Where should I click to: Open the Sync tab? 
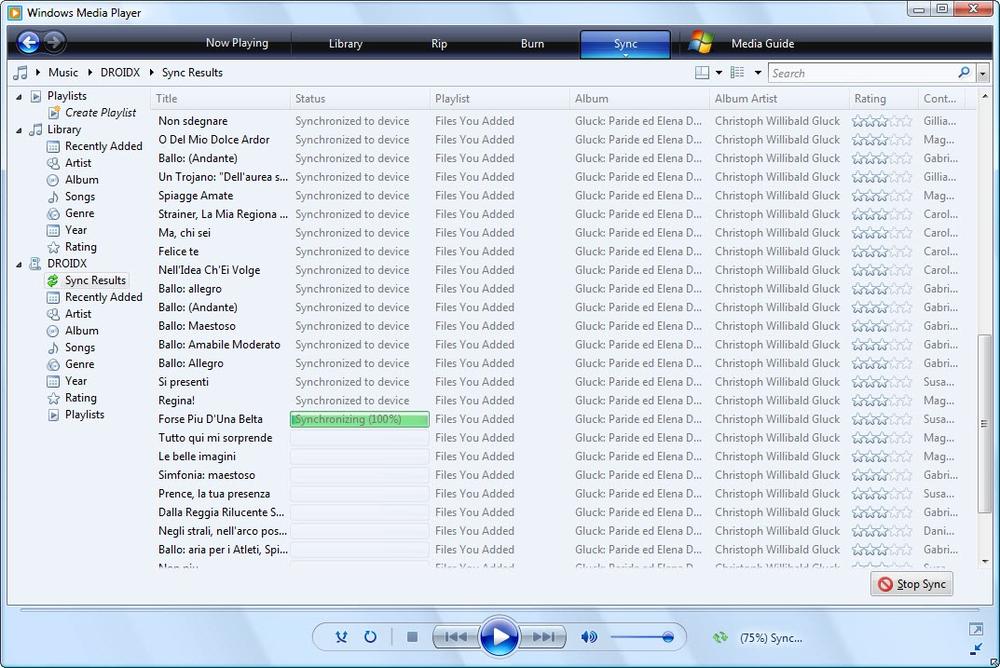[x=625, y=44]
